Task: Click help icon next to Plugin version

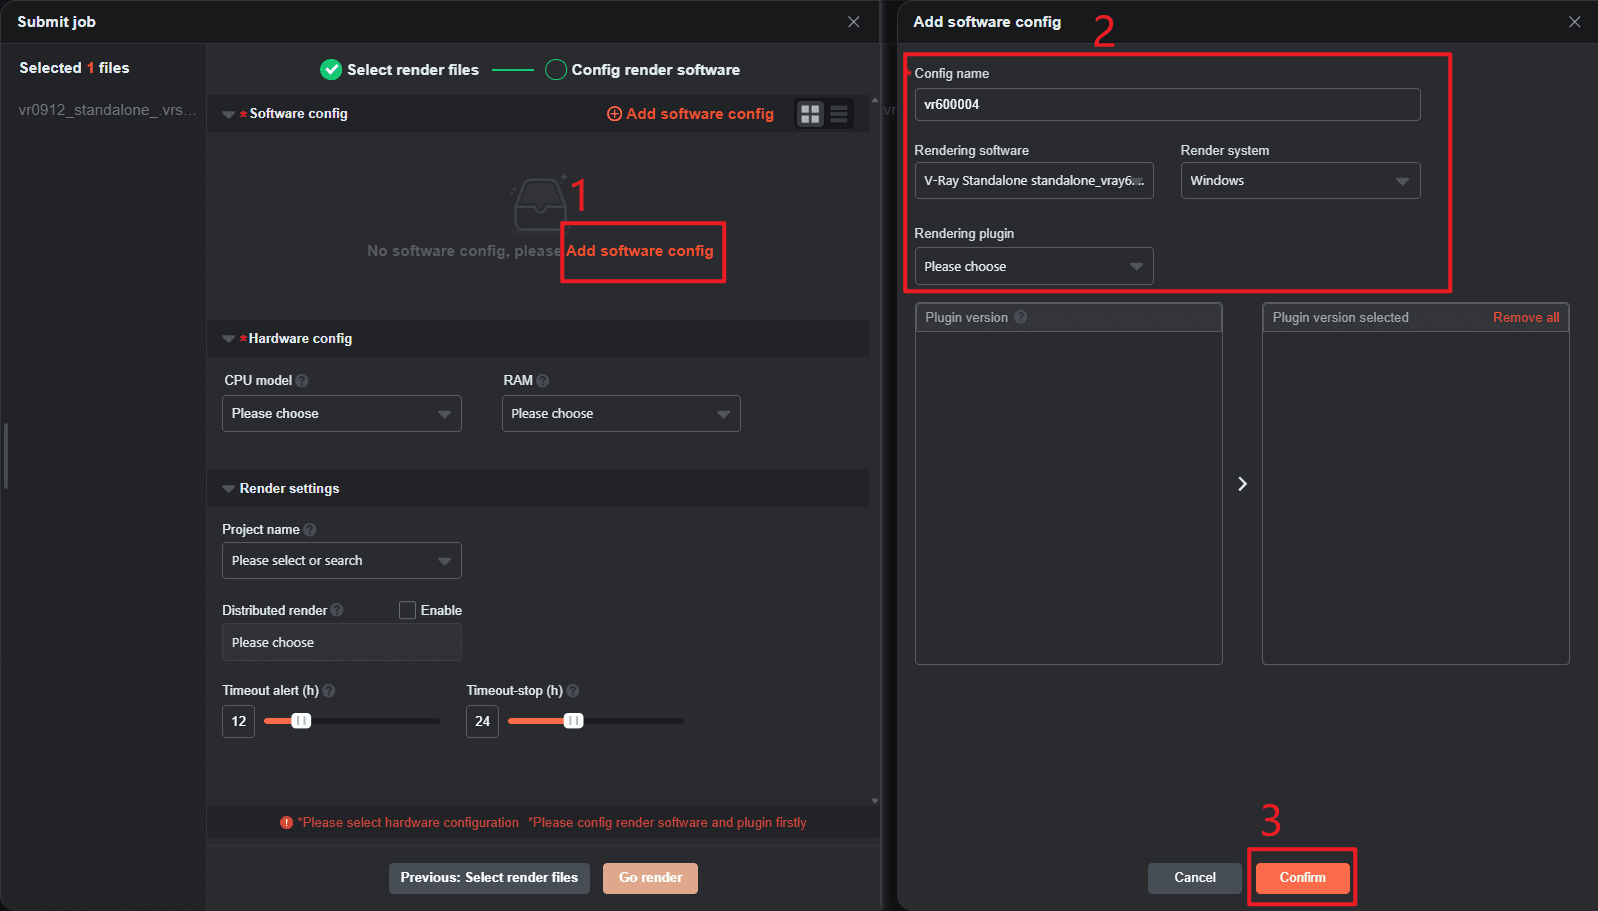Action: [1021, 317]
